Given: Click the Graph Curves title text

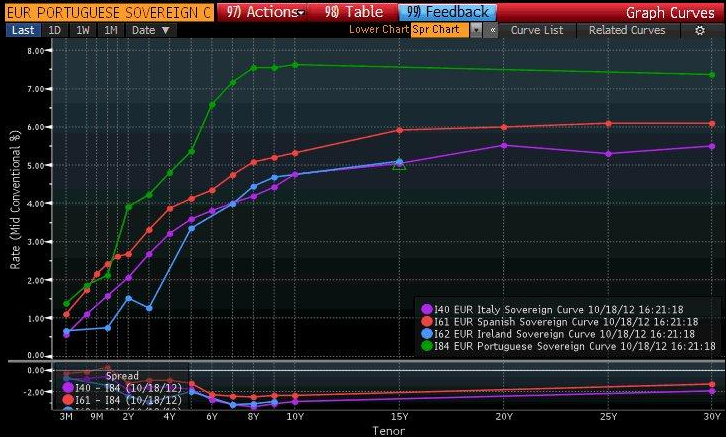Looking at the screenshot, I should click(x=670, y=12).
